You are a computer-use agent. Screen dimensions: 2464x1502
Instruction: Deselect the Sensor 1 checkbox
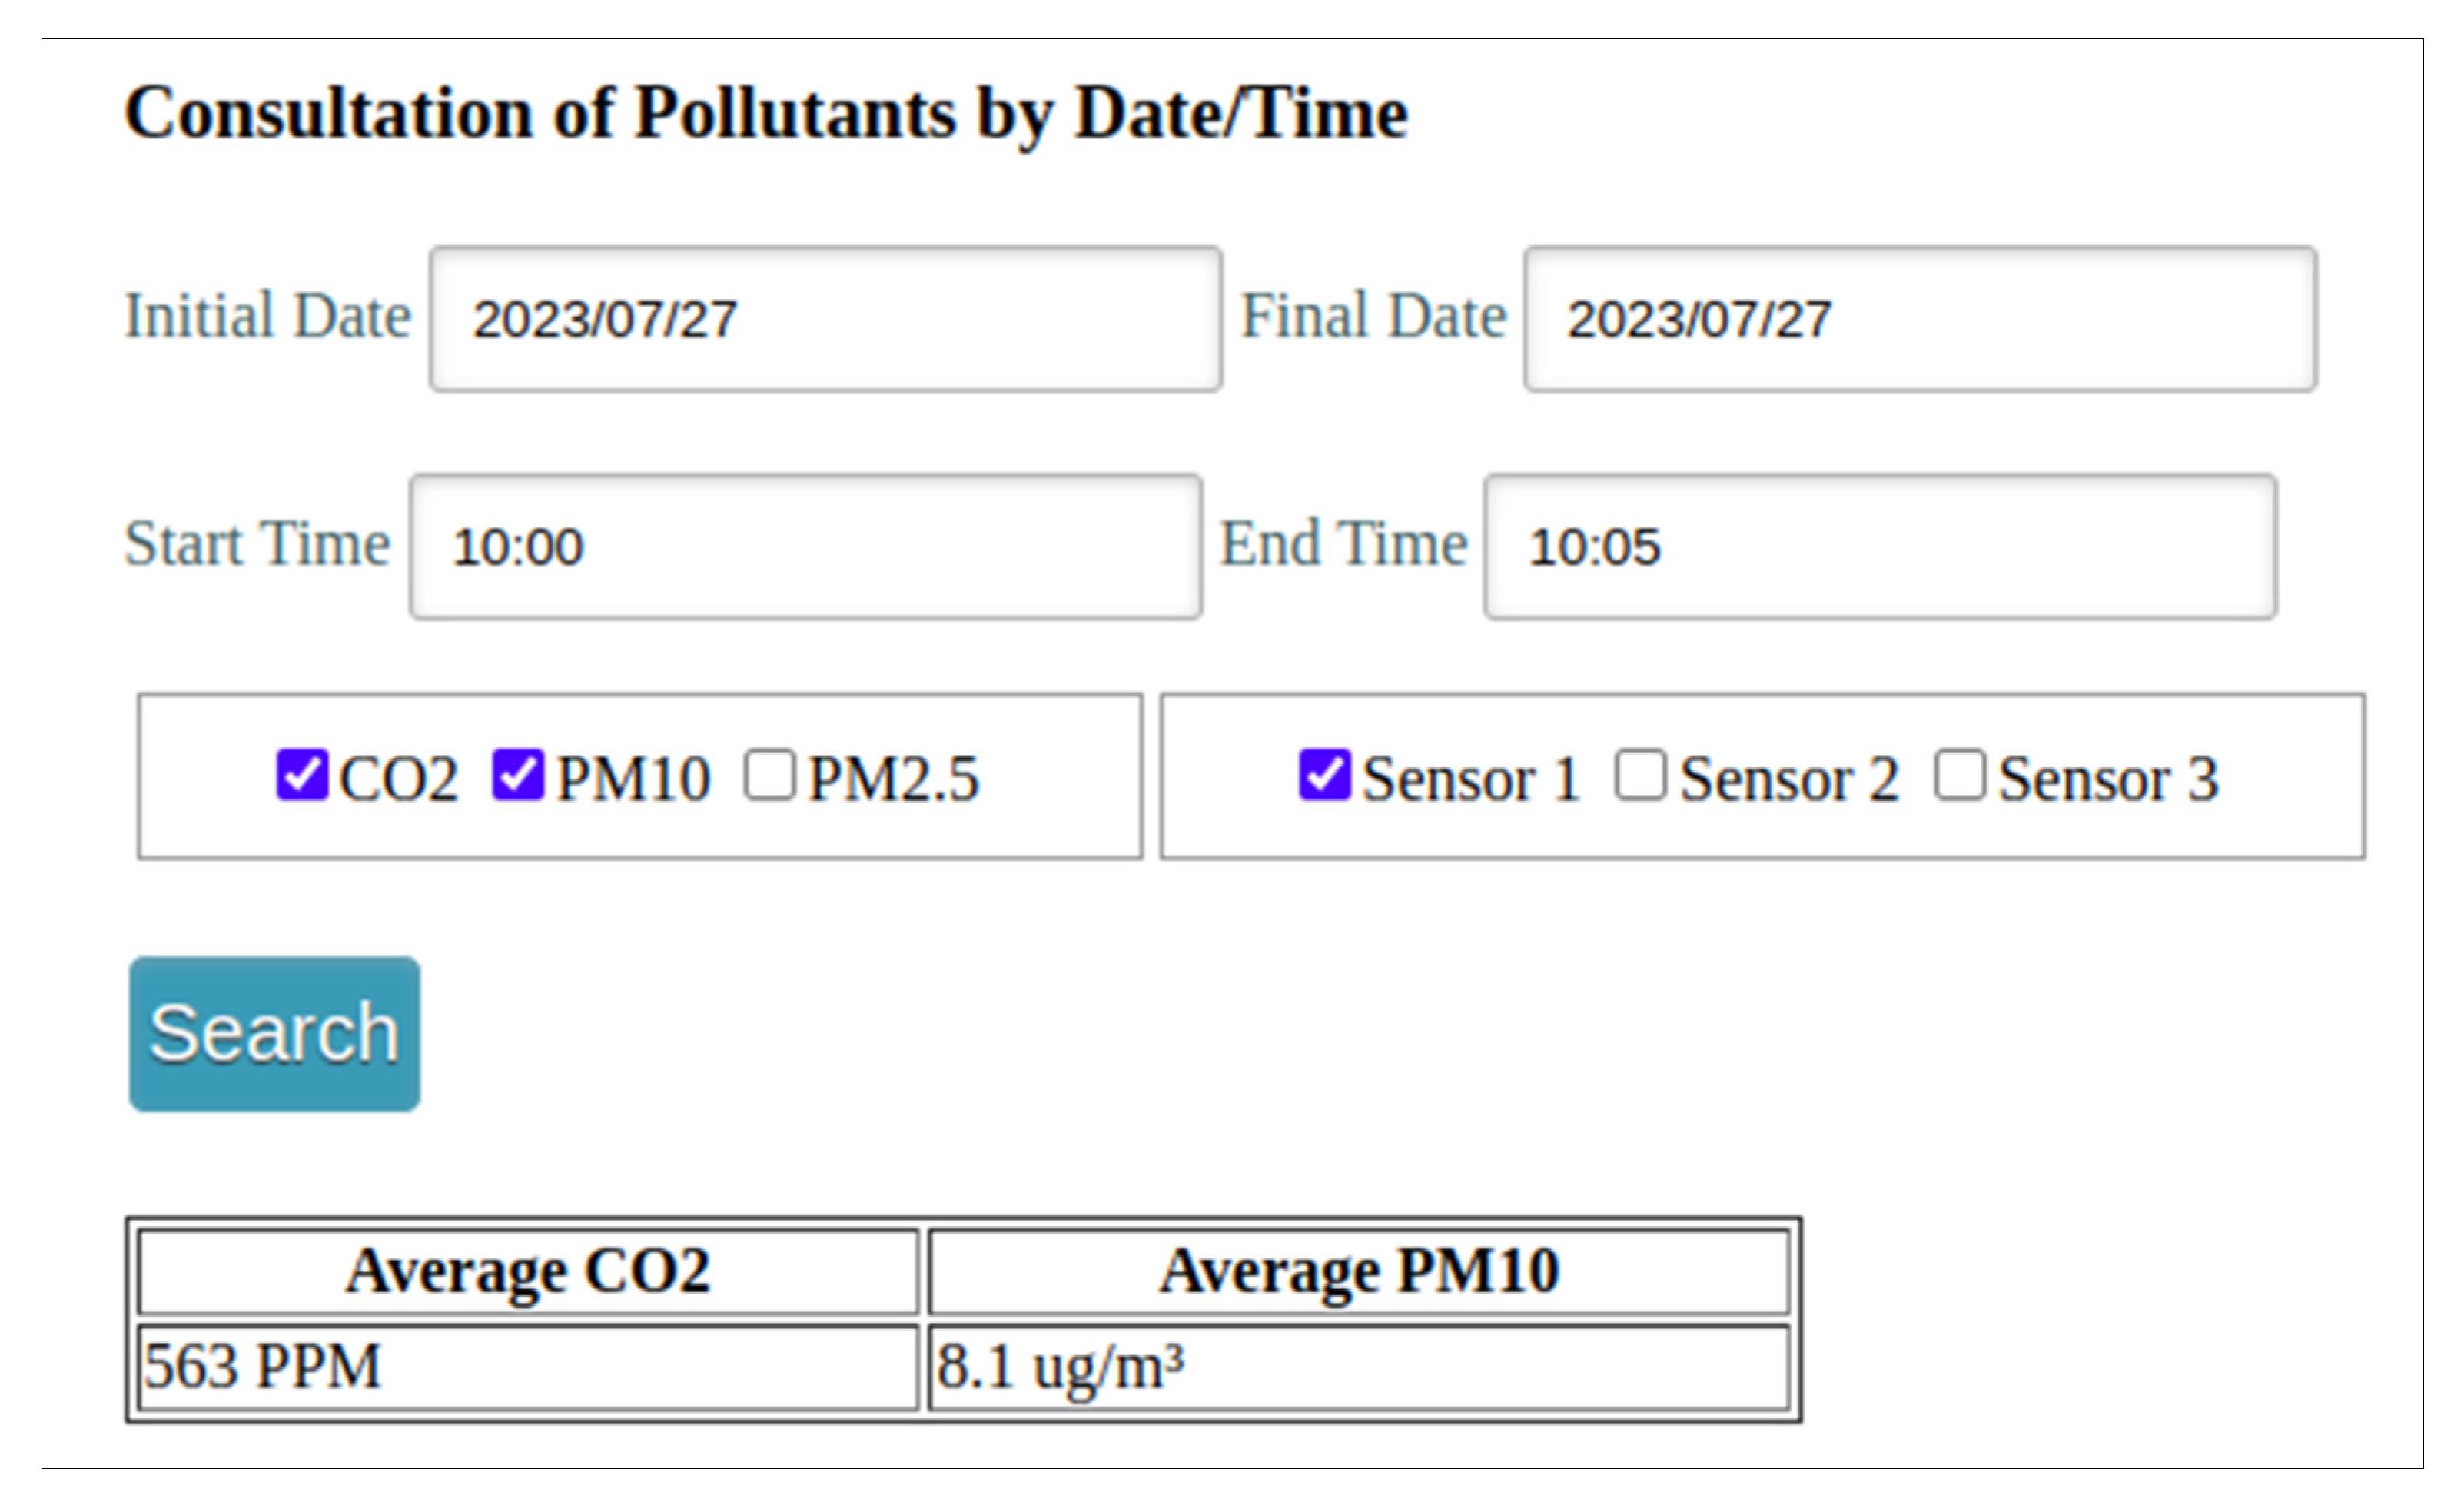[x=1324, y=775]
